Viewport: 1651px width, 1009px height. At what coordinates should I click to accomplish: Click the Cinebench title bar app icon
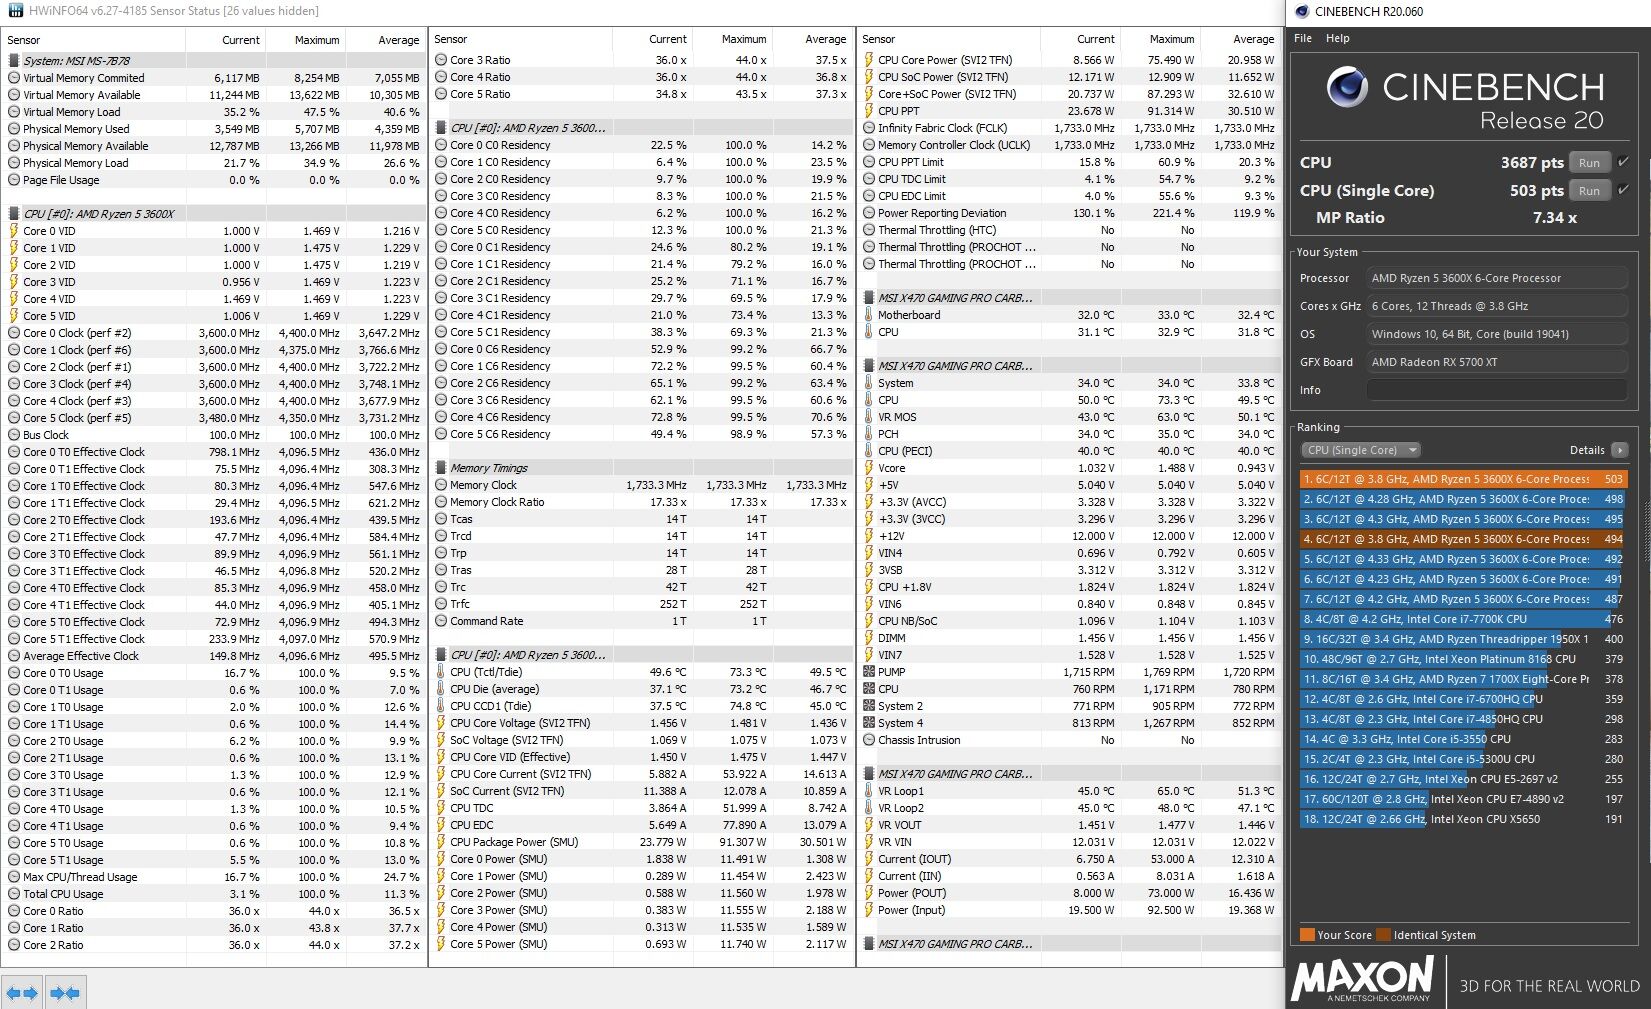point(1302,12)
